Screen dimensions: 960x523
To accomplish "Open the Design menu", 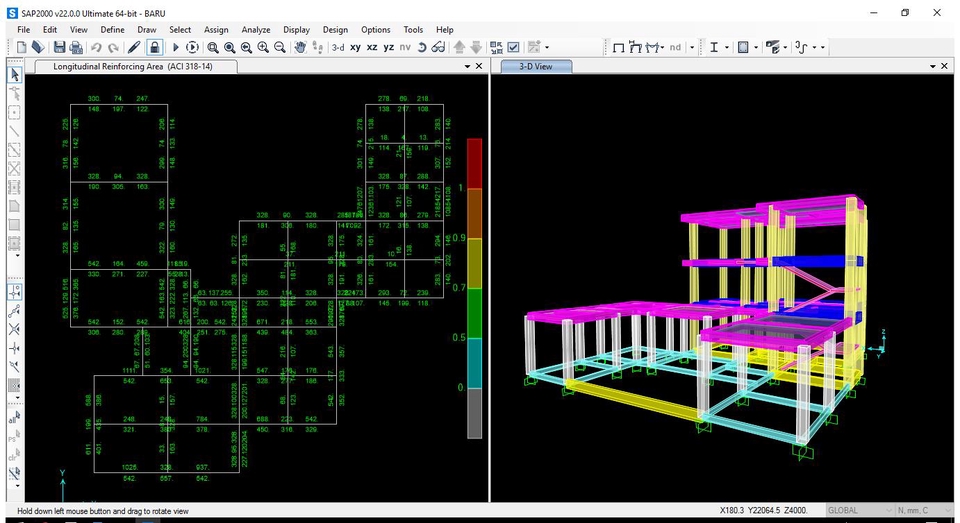I will pyautogui.click(x=335, y=29).
